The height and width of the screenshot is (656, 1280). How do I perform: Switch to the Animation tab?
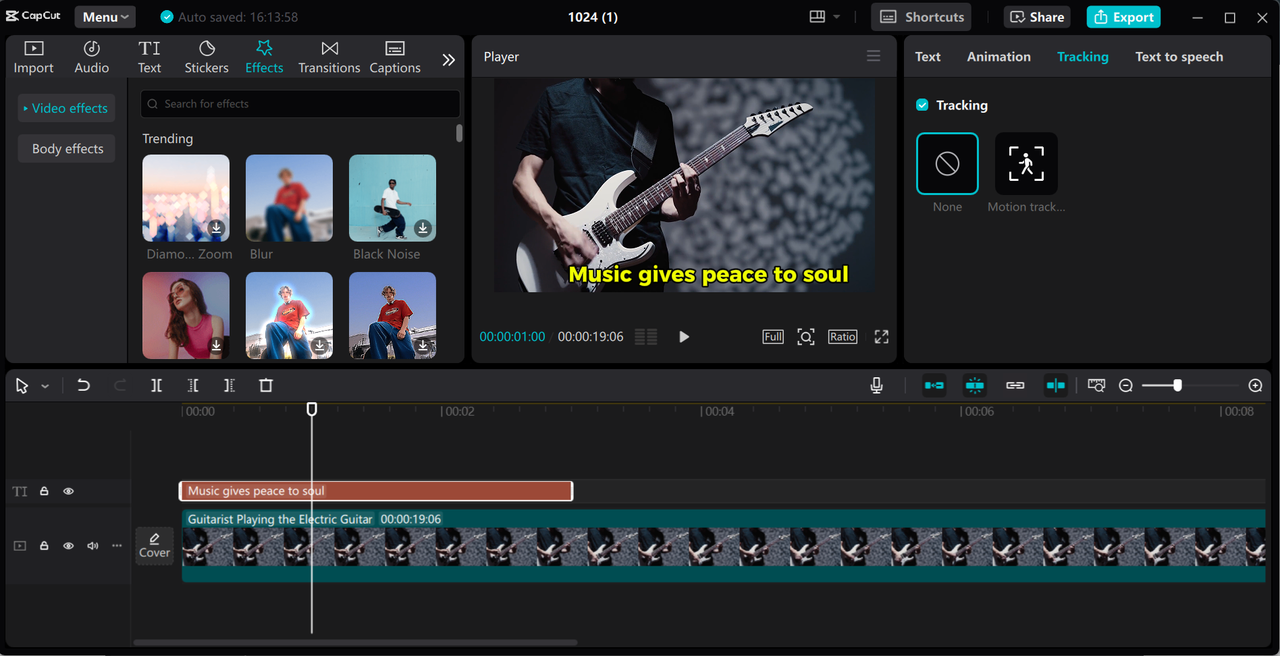999,57
